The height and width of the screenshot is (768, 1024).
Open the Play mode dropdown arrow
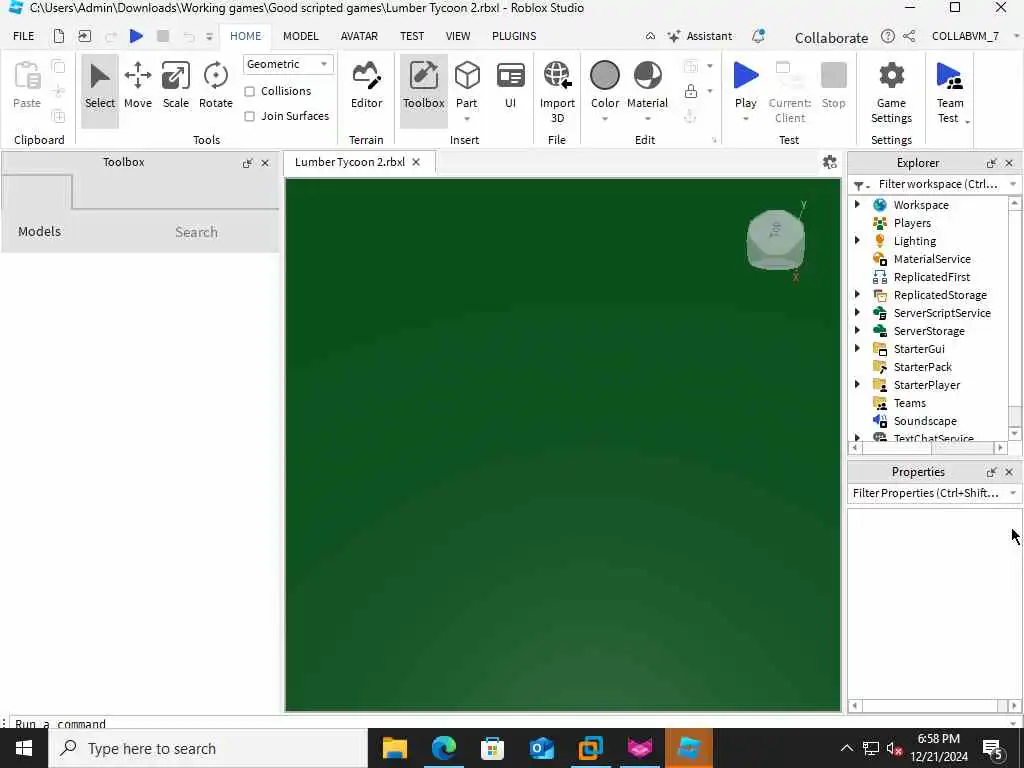pyautogui.click(x=745, y=119)
